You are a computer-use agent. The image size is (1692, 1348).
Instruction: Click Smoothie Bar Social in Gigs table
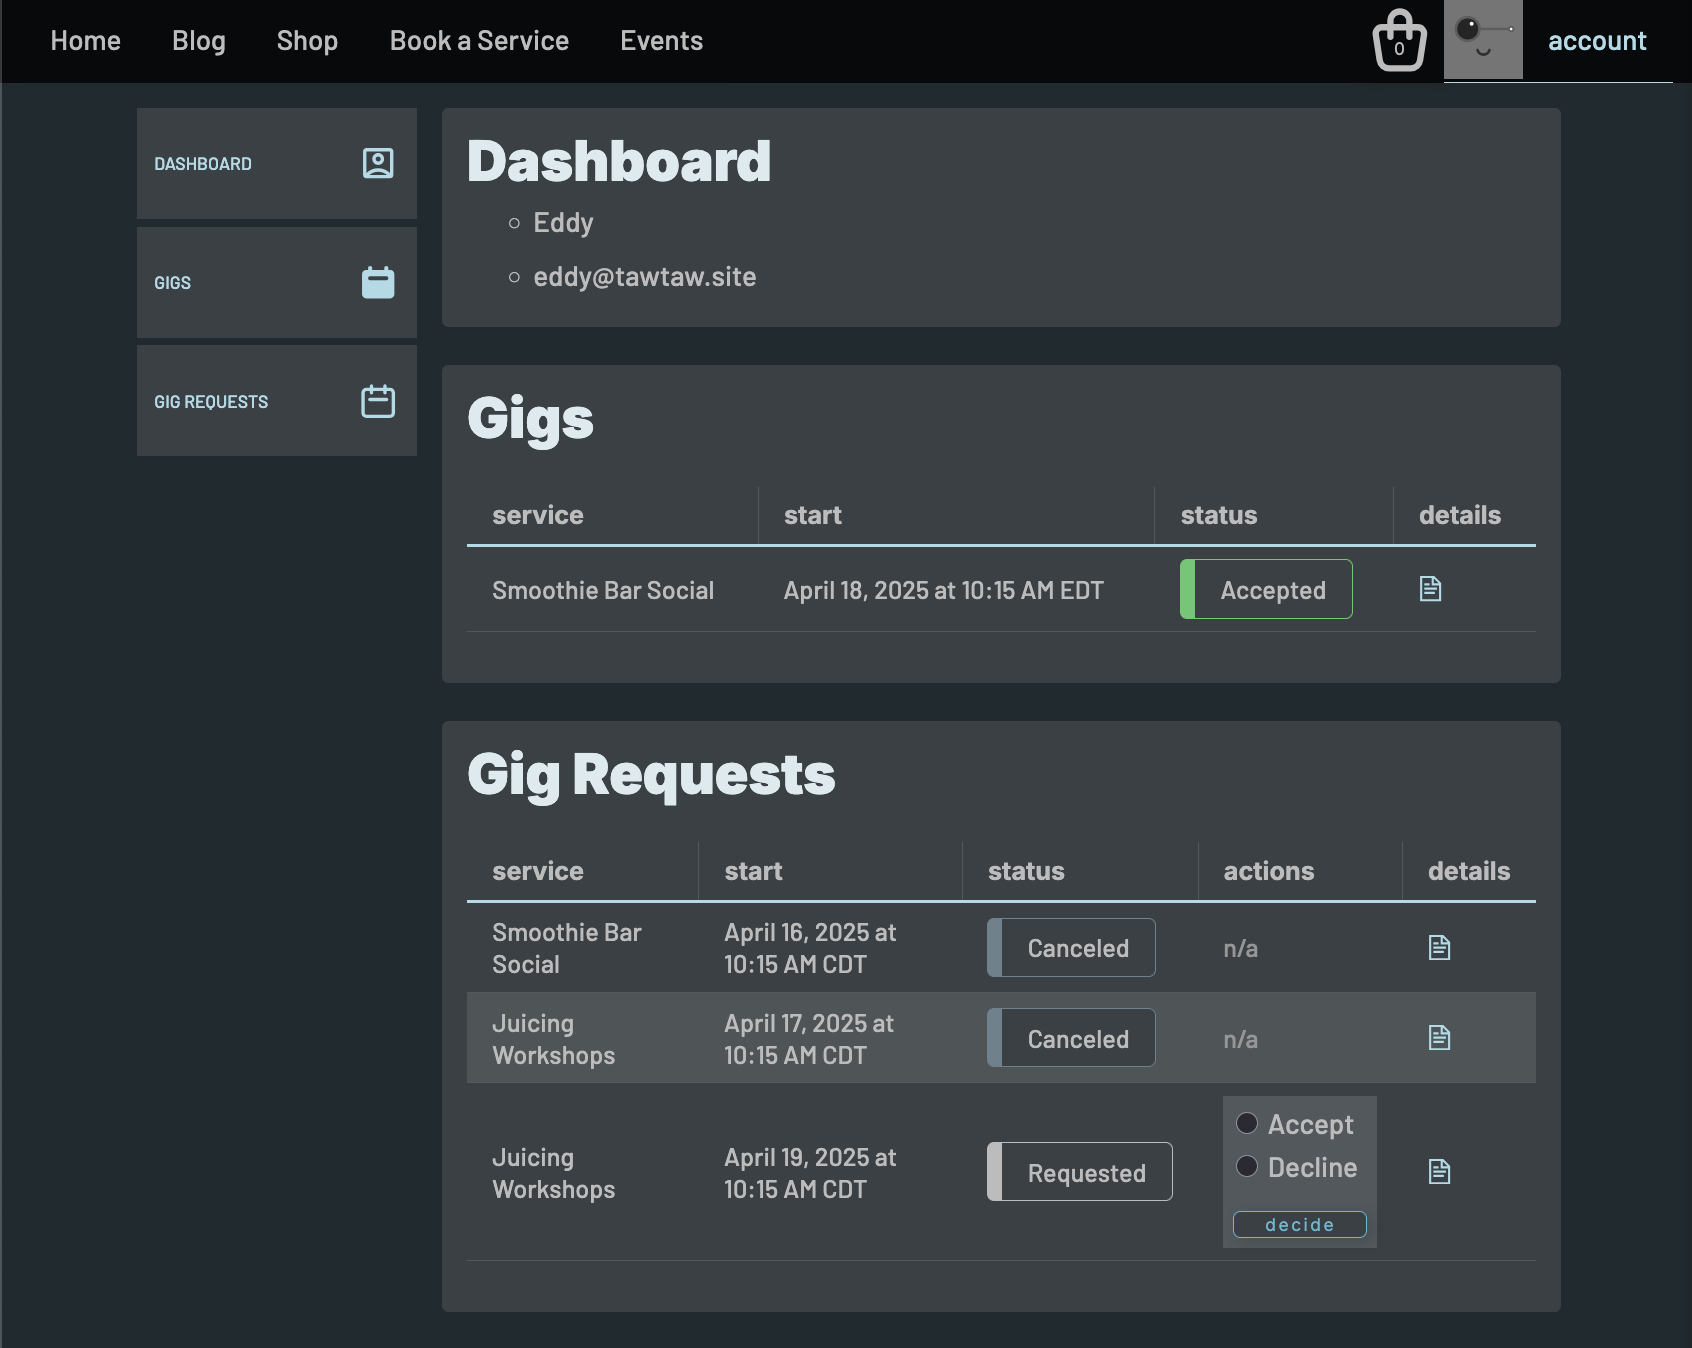coord(603,590)
